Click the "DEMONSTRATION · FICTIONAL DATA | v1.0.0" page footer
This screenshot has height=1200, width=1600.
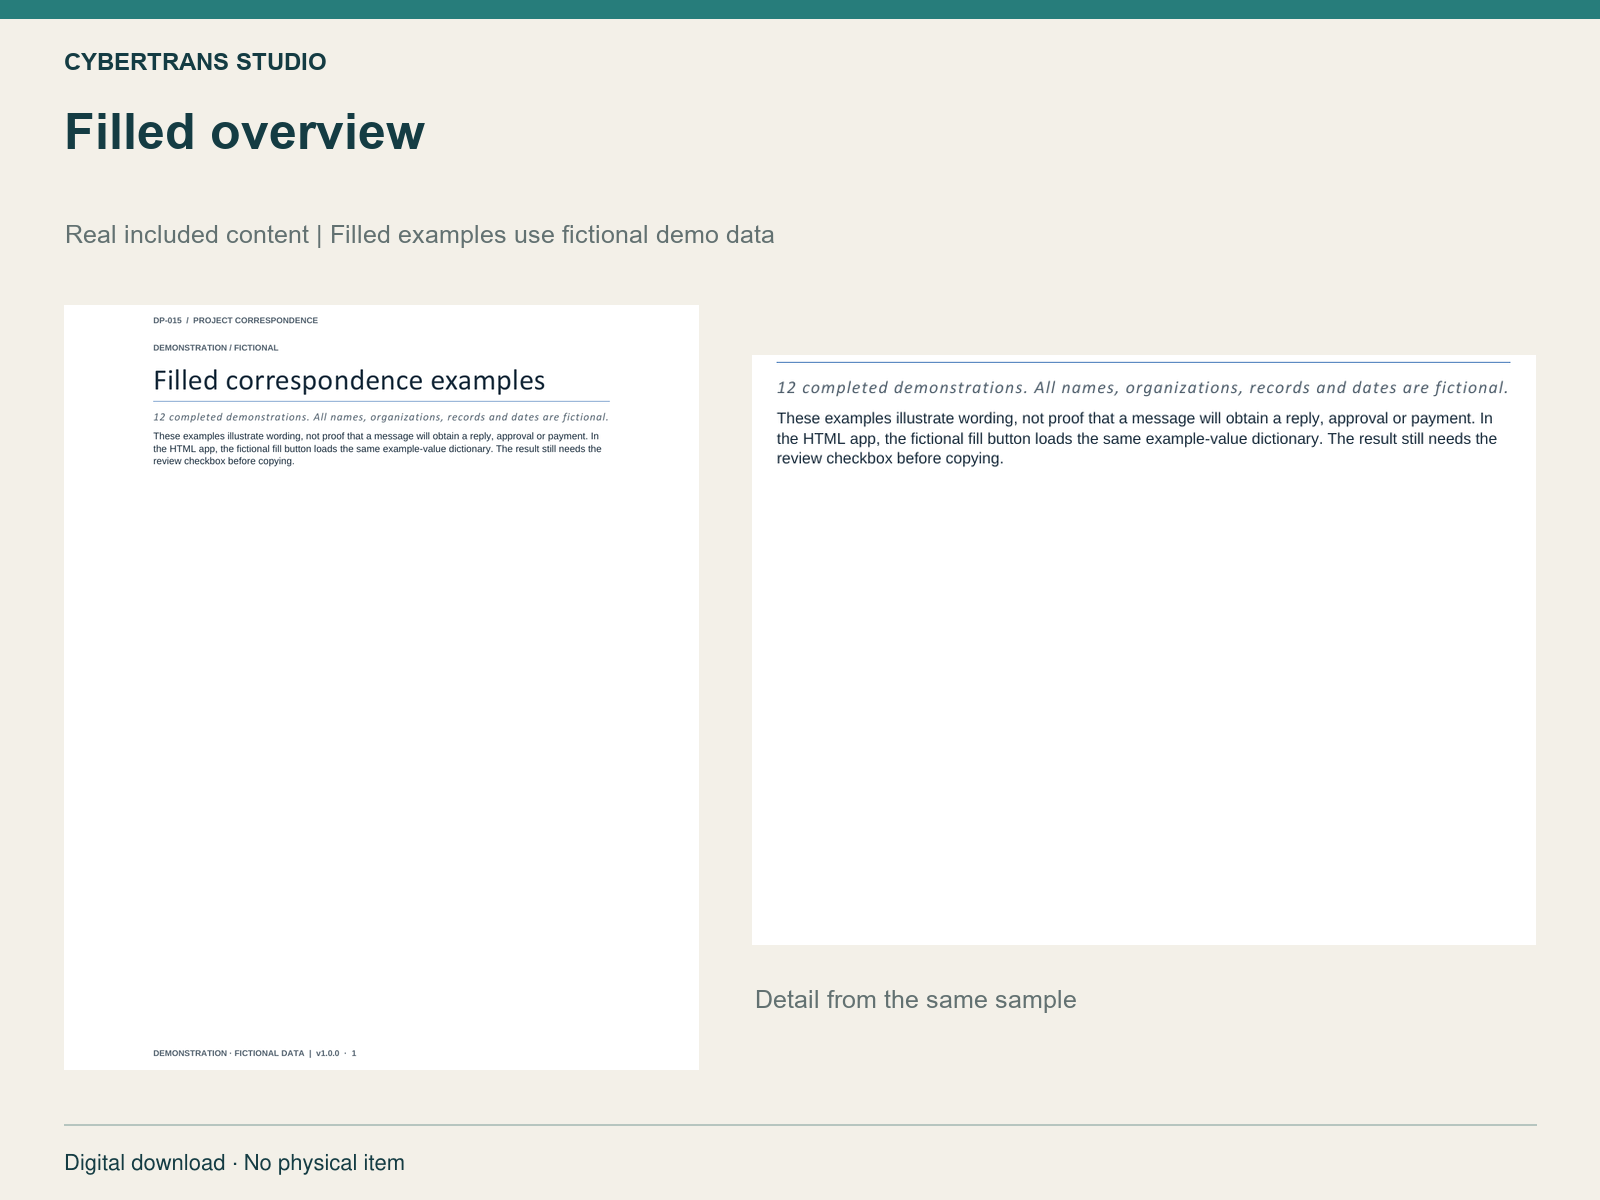click(255, 1053)
